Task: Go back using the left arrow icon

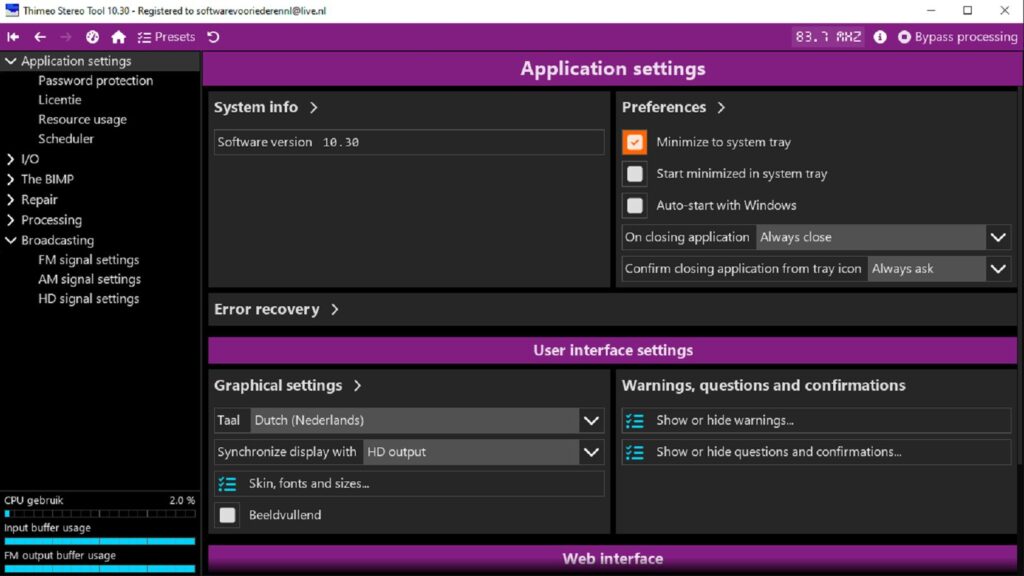Action: [40, 37]
